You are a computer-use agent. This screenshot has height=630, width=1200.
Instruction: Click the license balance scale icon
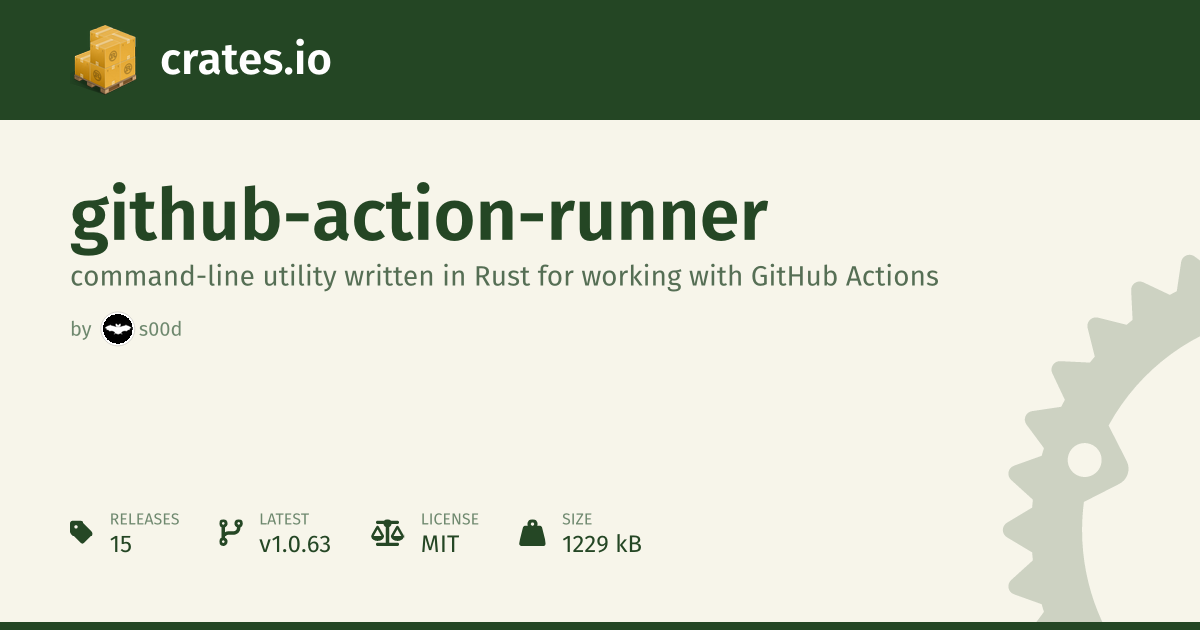click(386, 532)
